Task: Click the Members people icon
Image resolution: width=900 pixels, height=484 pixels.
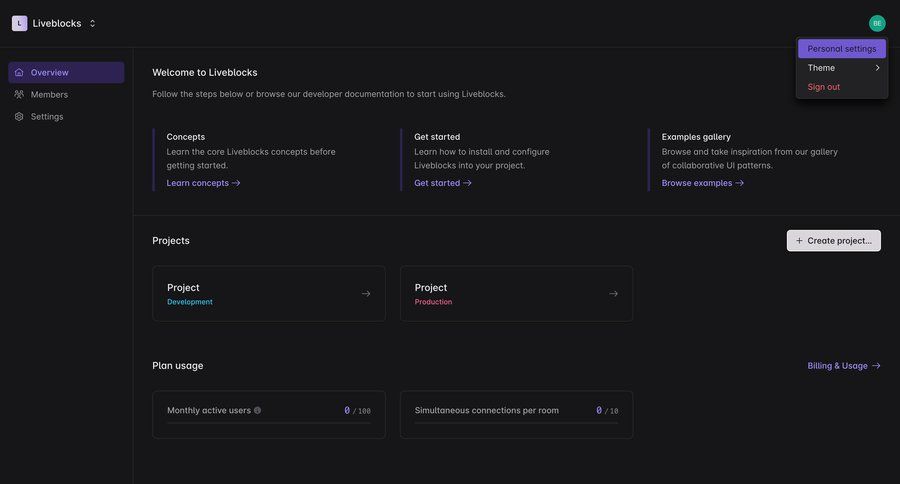Action: coord(19,94)
